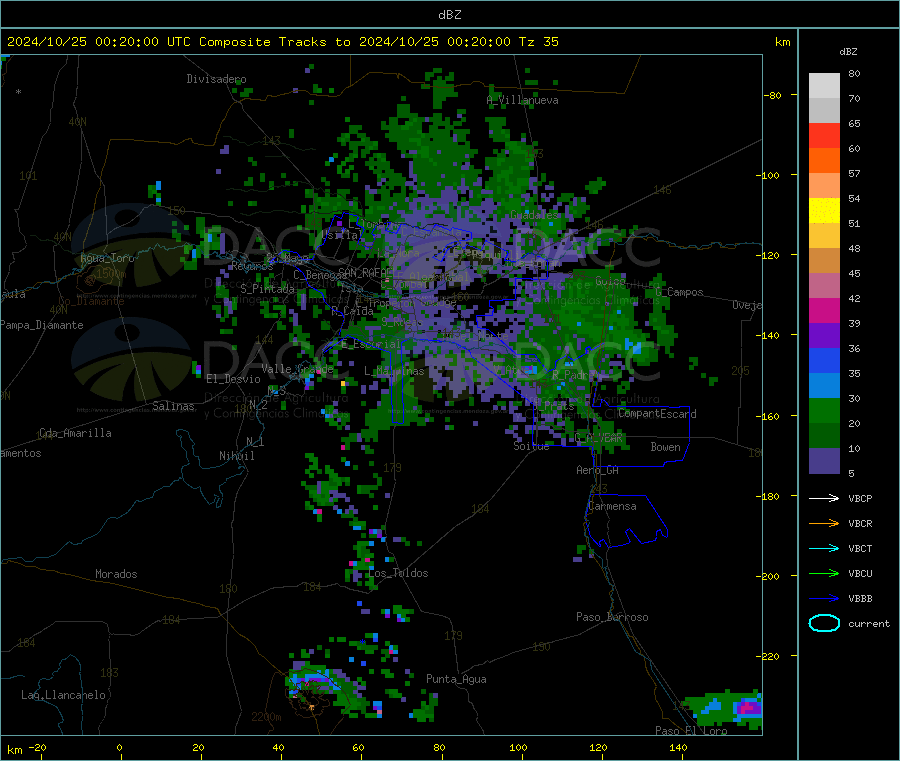The image size is (900, 761).
Task: Select the light grey 70-80 dBZ swatch
Action: click(824, 86)
